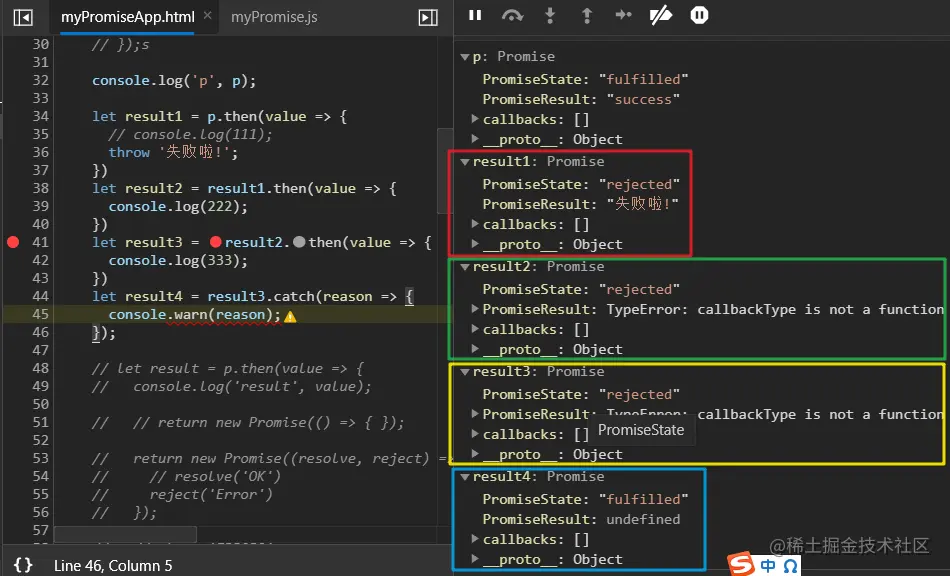Image resolution: width=950 pixels, height=576 pixels.
Task: Pause script execution
Action: point(475,15)
